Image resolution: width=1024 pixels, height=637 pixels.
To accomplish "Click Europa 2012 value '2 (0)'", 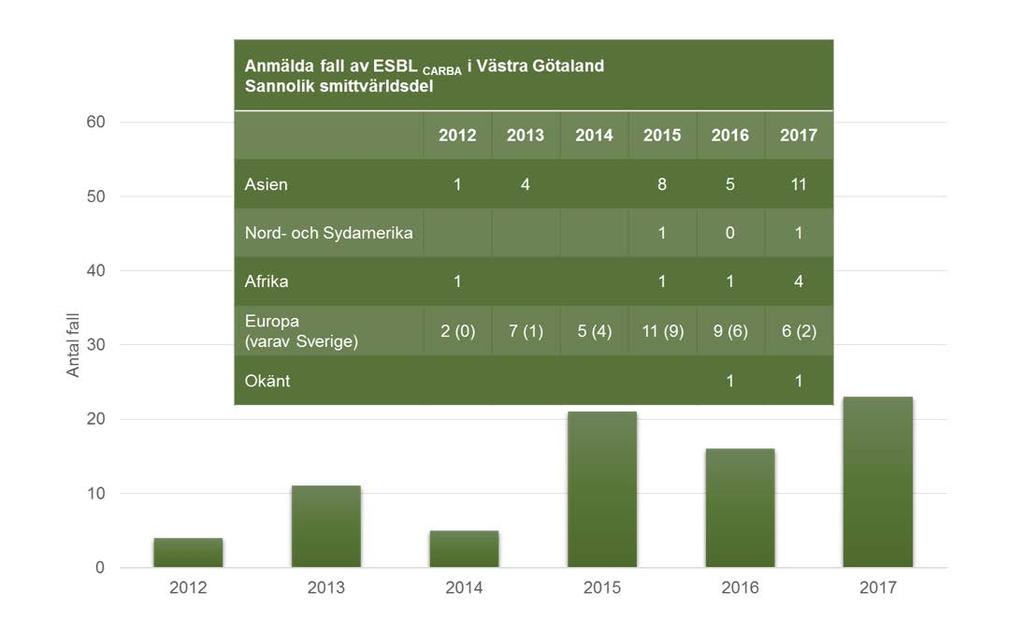I will pyautogui.click(x=457, y=331).
